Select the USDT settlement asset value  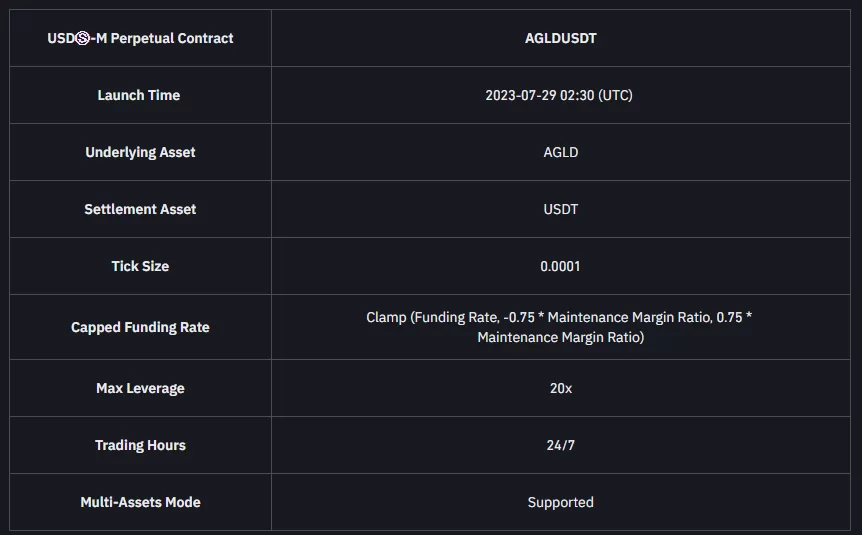[x=560, y=209]
